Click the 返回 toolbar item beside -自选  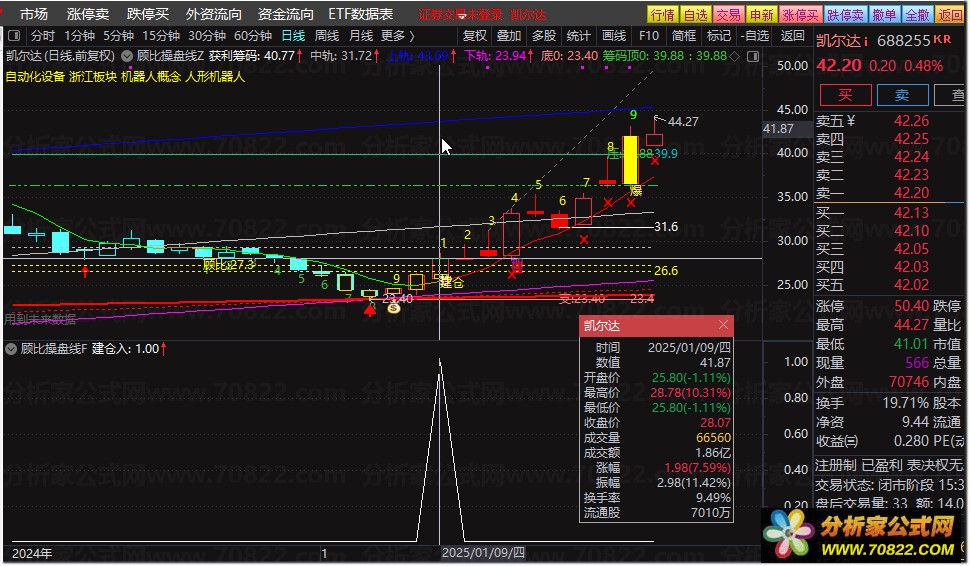(793, 36)
